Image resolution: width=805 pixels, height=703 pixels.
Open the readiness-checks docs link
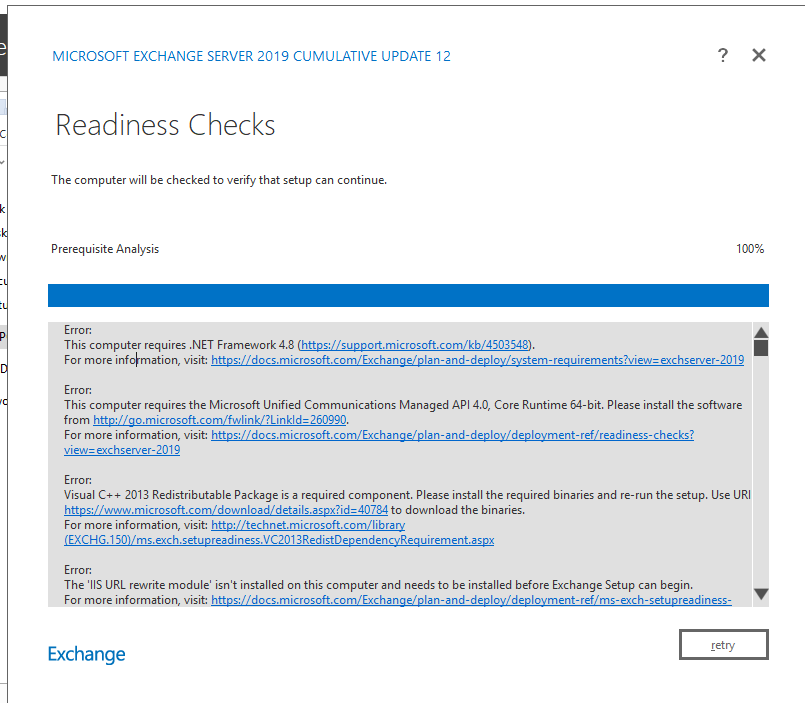click(452, 435)
